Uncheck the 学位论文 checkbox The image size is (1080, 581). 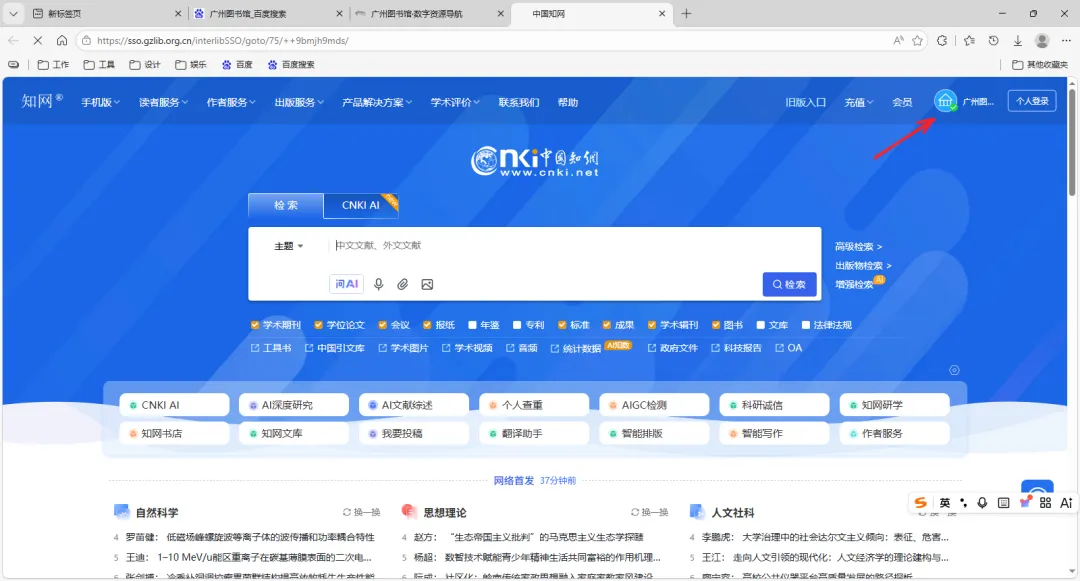(318, 325)
